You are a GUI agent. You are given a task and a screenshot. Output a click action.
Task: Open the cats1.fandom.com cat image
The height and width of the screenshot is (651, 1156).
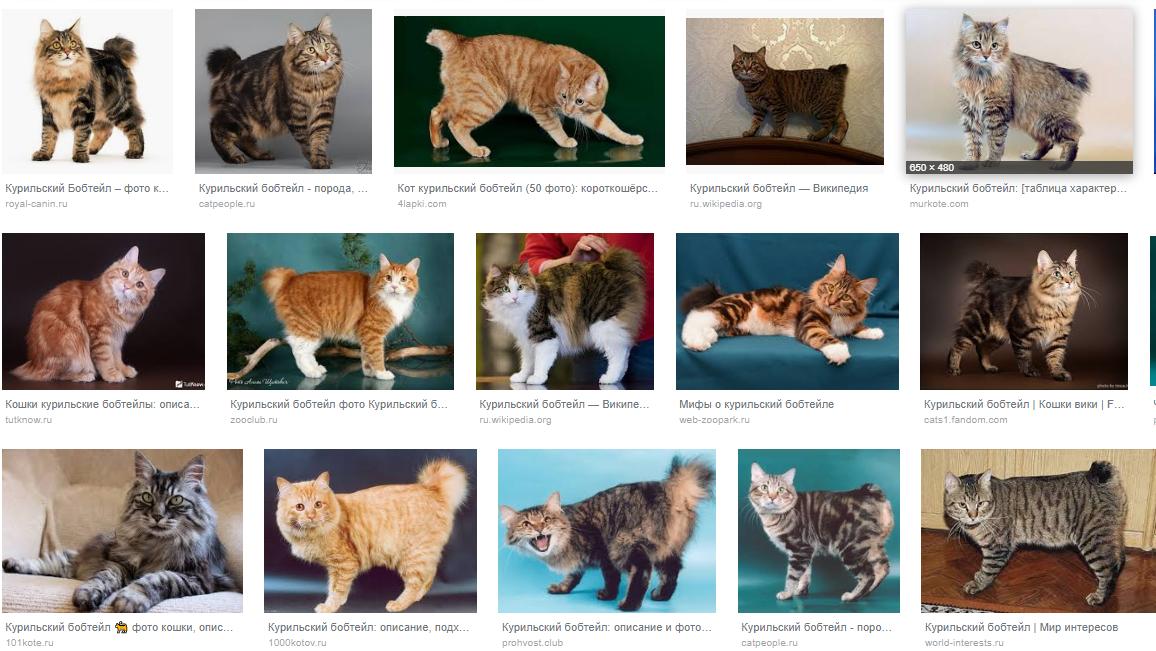pyautogui.click(x=1024, y=311)
